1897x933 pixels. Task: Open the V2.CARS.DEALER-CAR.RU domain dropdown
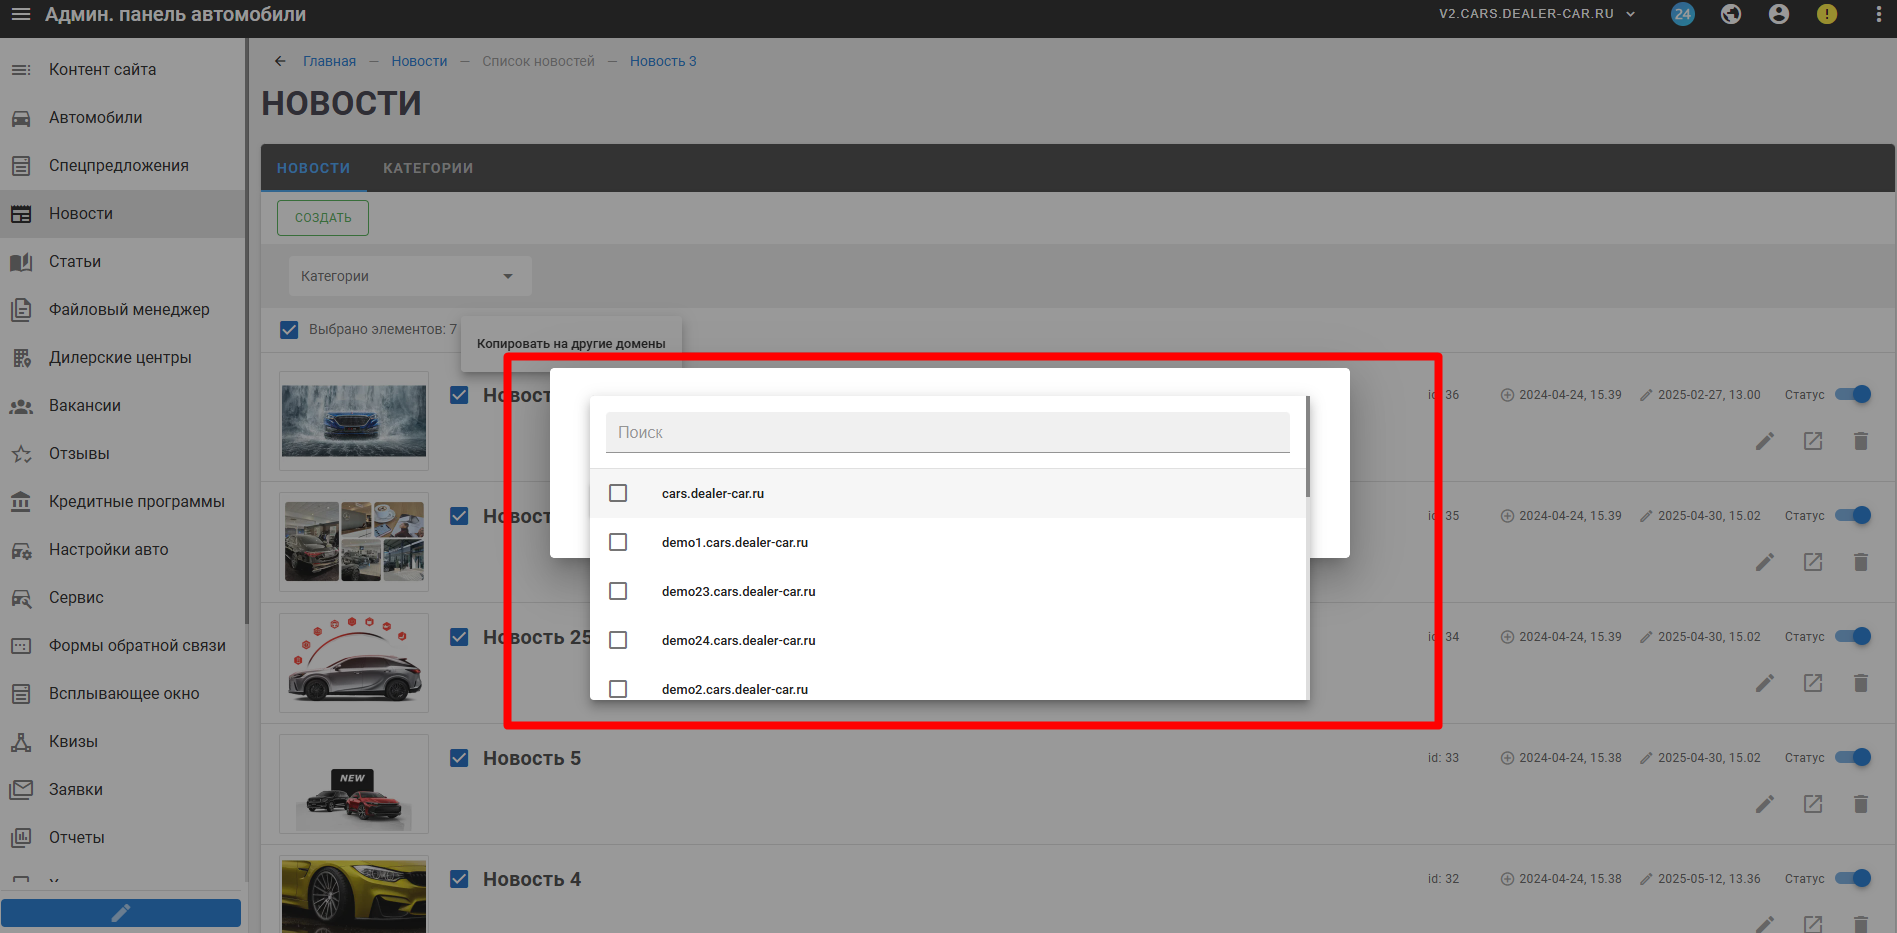(x=1536, y=14)
